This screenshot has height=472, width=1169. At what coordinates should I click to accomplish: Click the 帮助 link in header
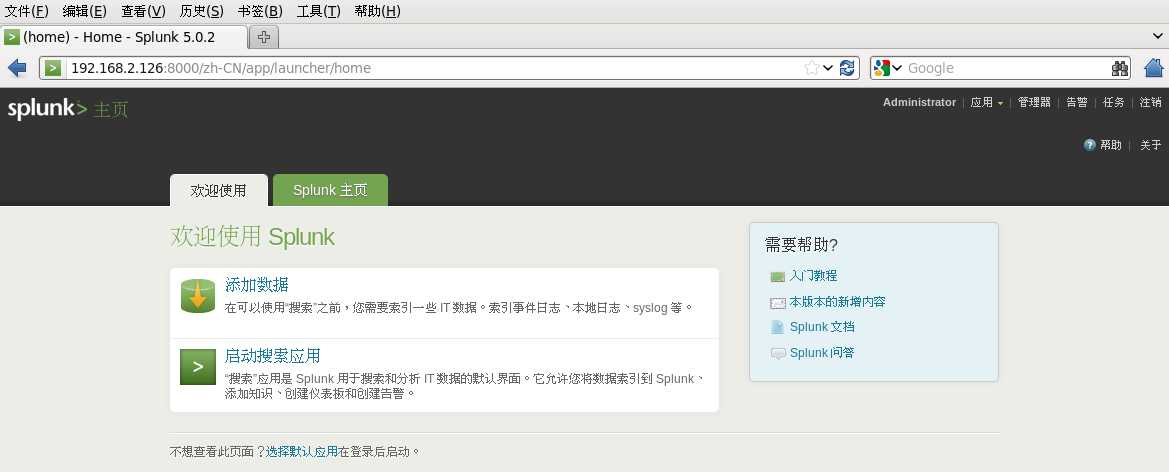[x=1111, y=145]
